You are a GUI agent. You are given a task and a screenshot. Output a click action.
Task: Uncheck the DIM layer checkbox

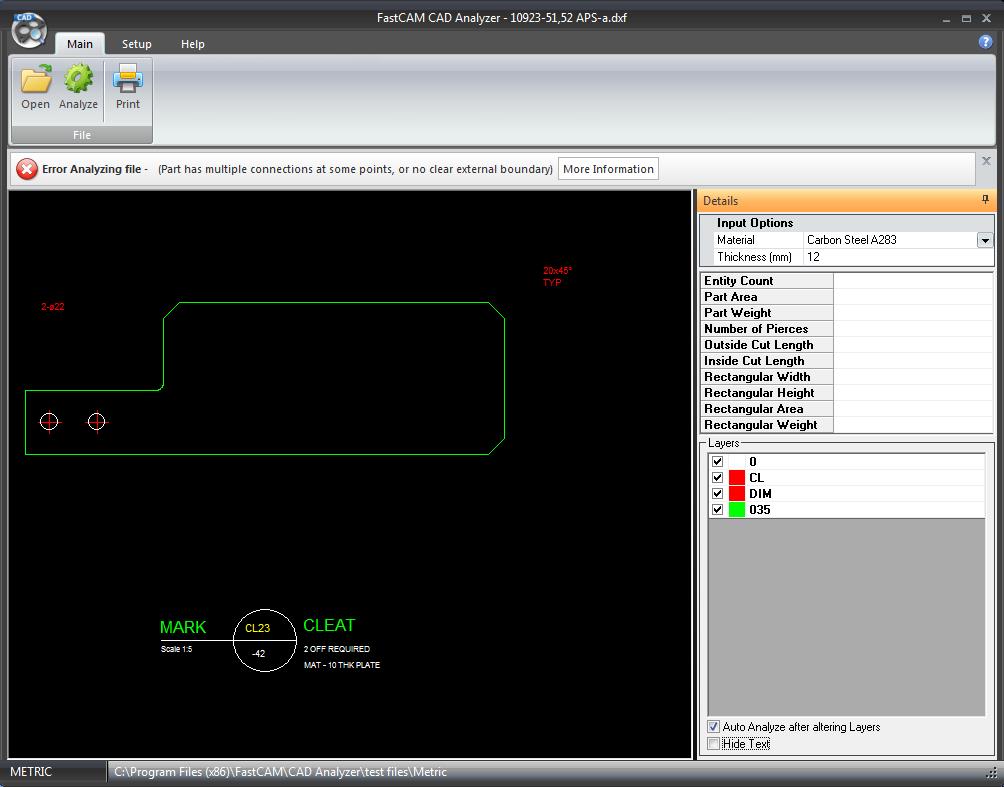coord(717,493)
